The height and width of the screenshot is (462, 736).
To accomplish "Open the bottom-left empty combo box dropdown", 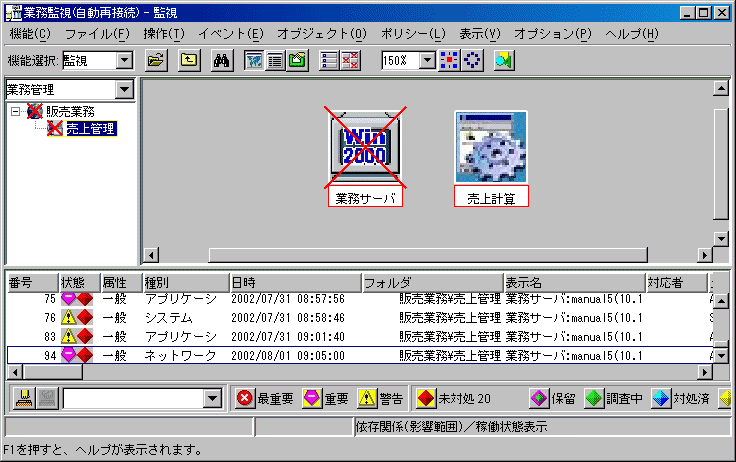I will [213, 399].
